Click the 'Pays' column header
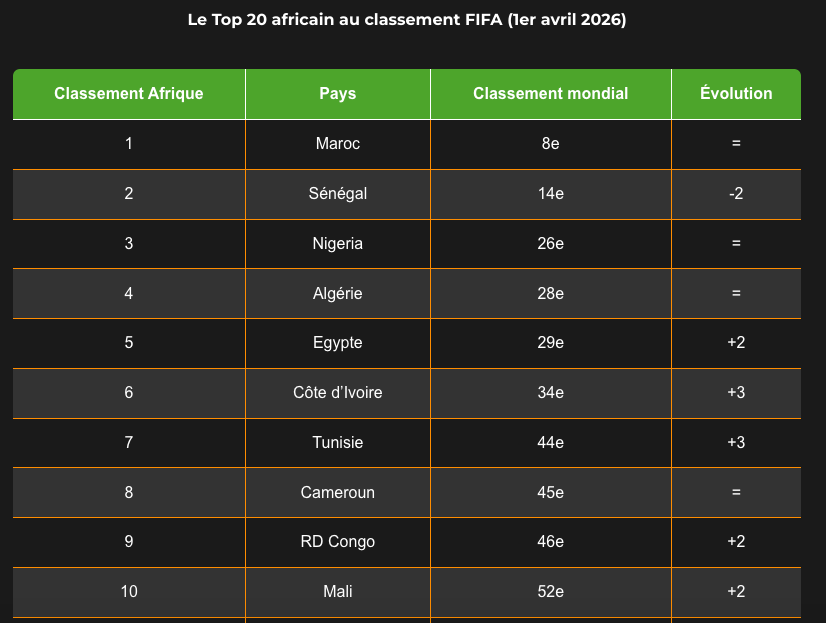 click(x=338, y=94)
